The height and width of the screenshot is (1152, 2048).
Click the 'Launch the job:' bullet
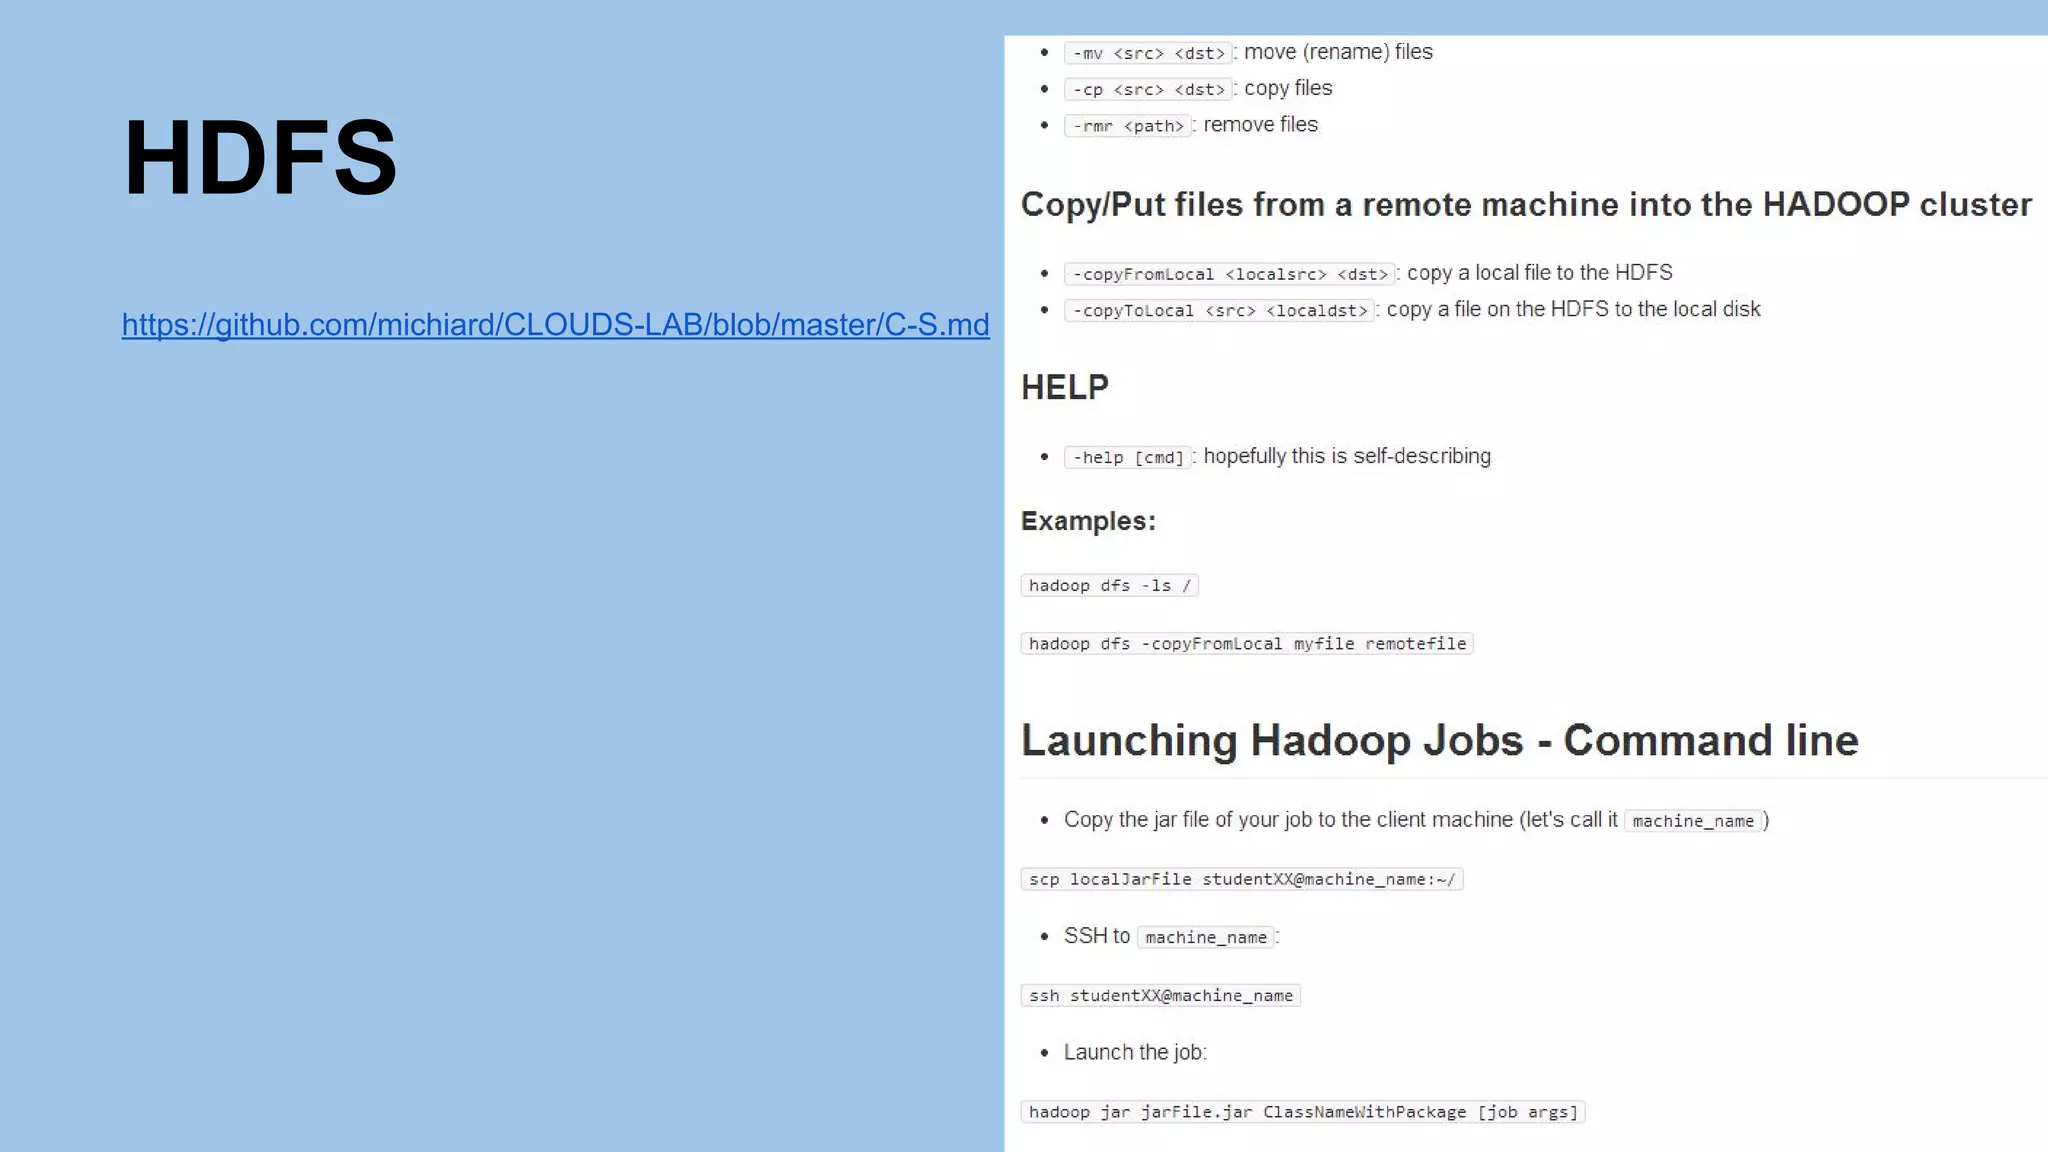coord(1135,1053)
